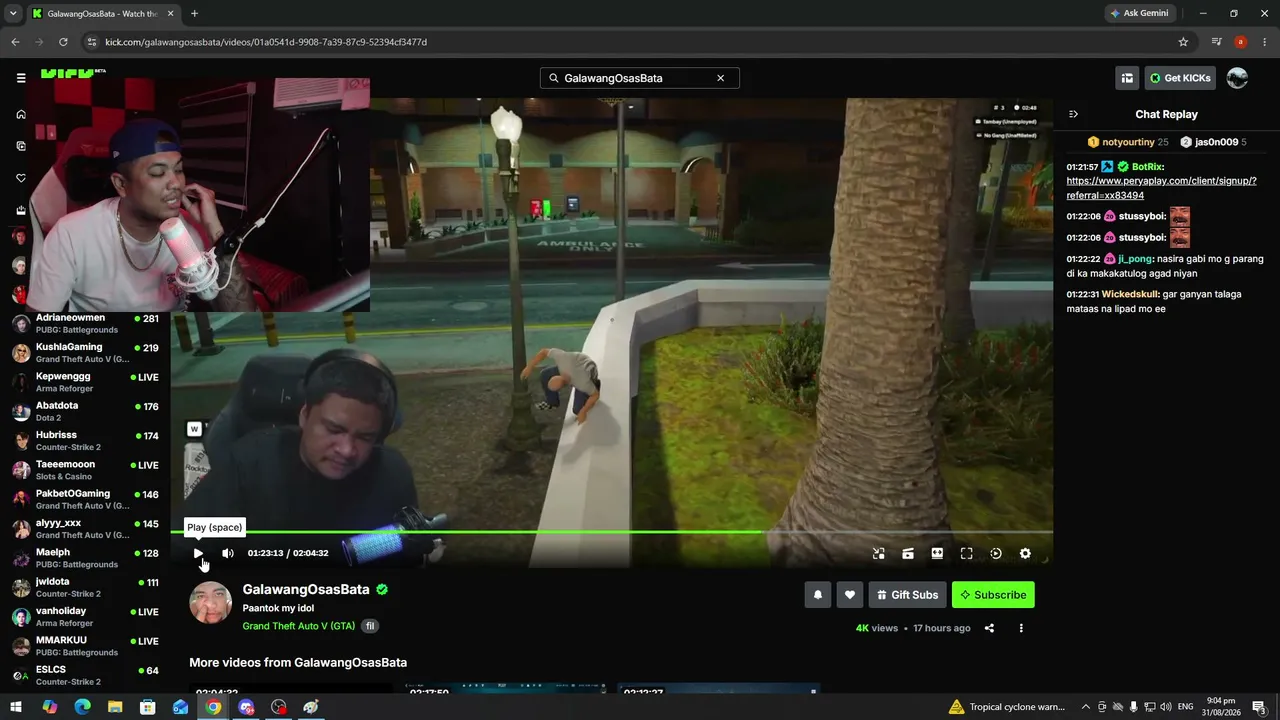Open Chrome tab search dropdown
Image resolution: width=1280 pixels, height=720 pixels.
(13, 13)
